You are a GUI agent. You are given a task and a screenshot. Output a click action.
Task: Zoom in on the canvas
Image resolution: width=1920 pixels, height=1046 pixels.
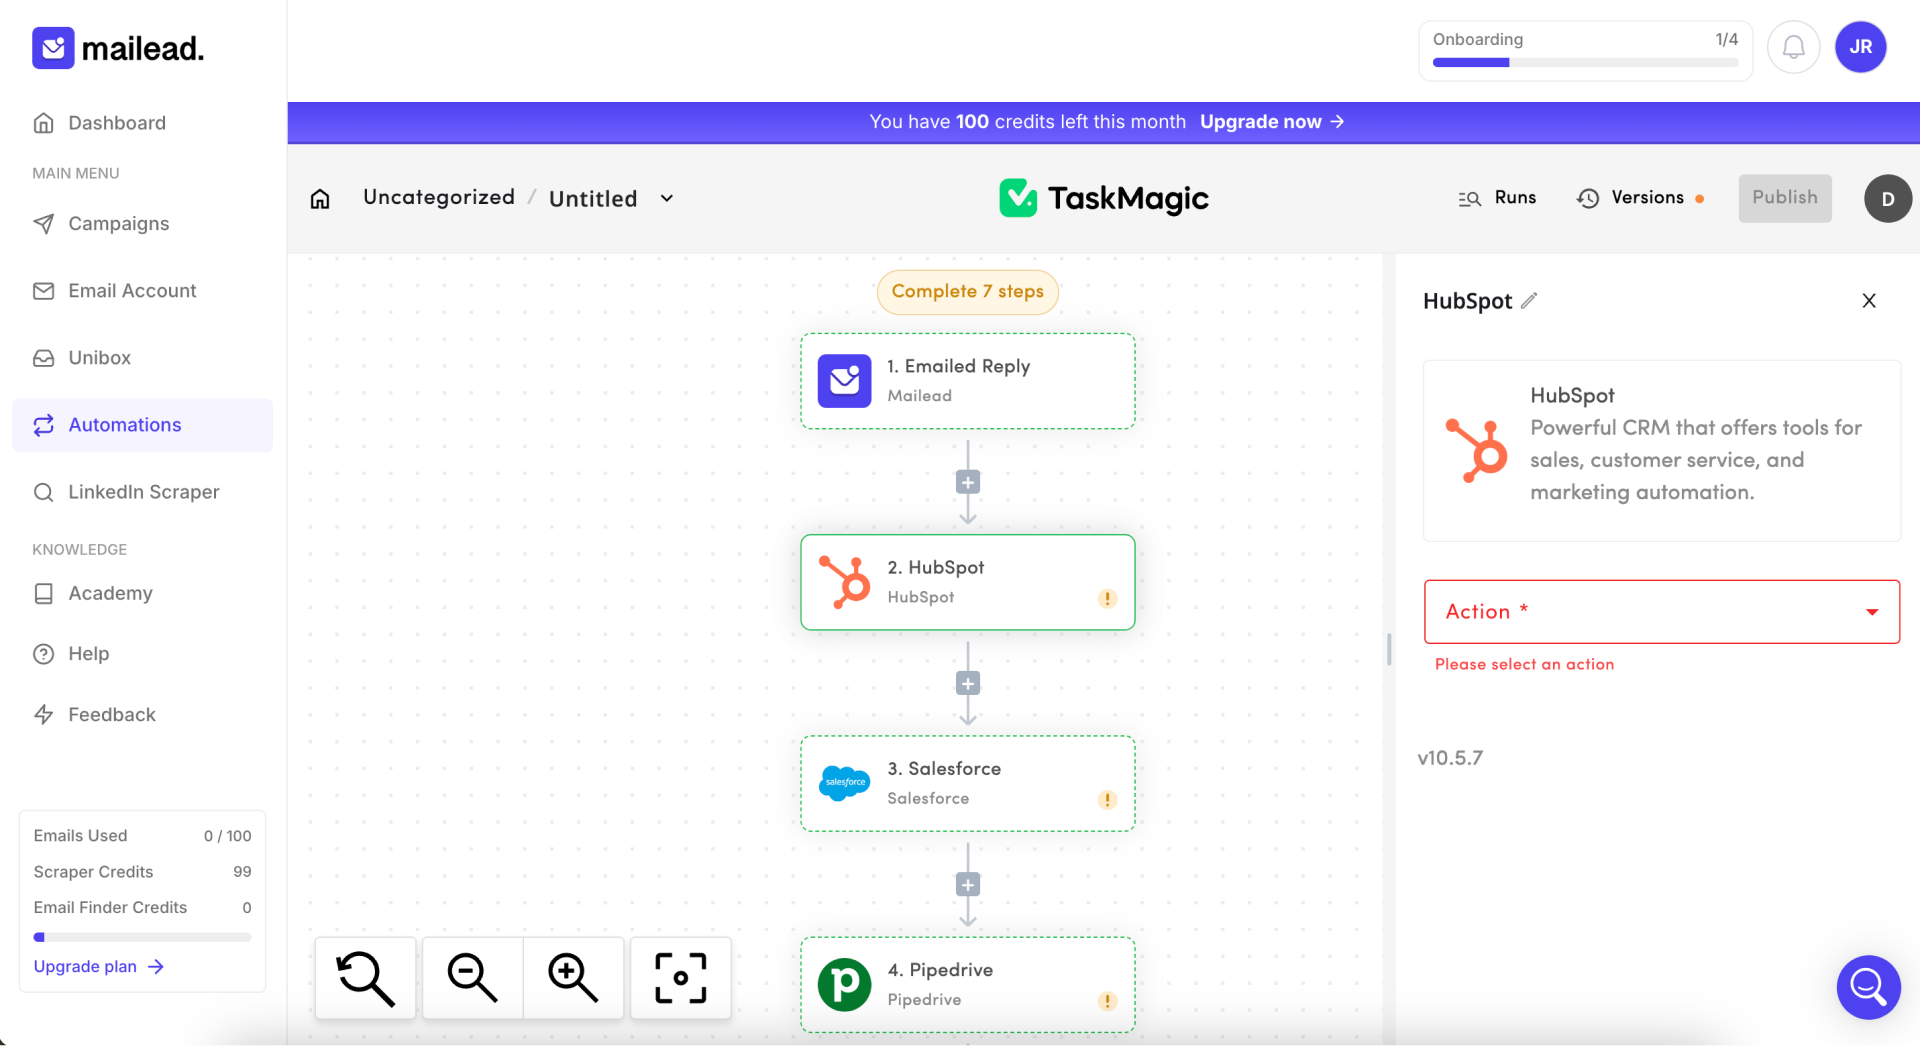(x=573, y=978)
